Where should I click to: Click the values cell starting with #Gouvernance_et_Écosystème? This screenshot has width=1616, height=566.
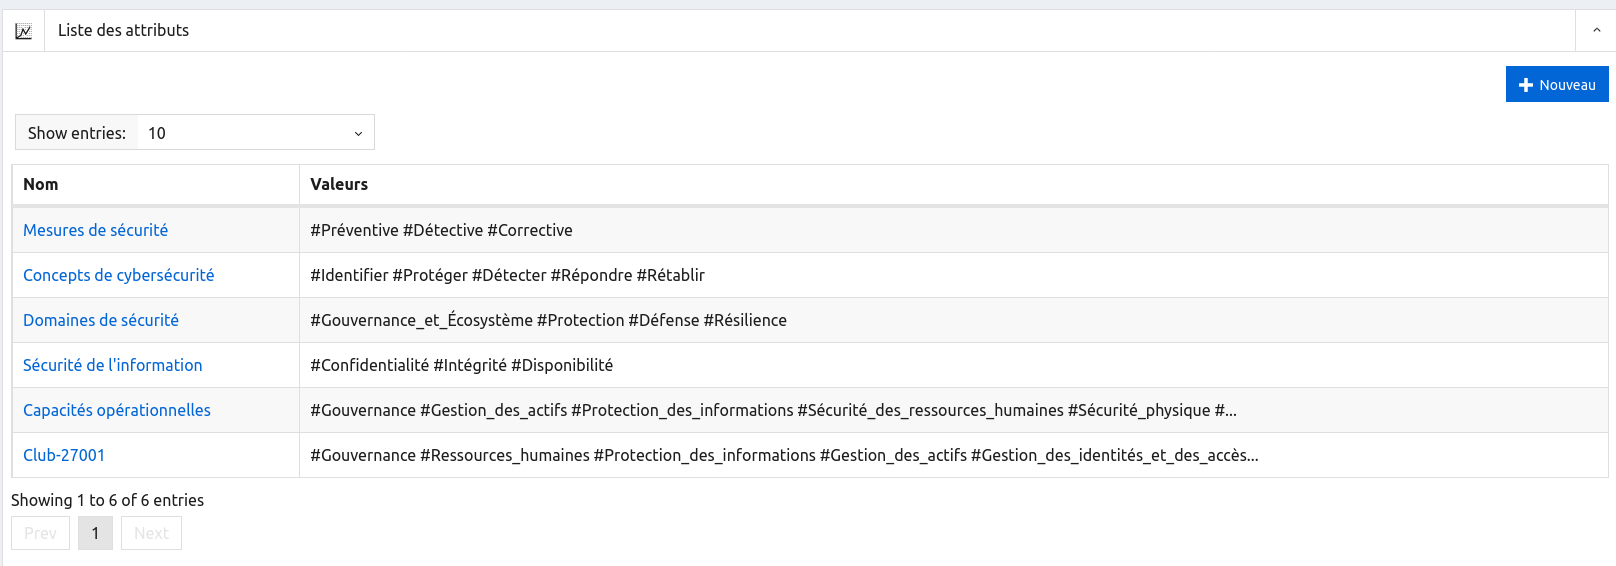(548, 320)
